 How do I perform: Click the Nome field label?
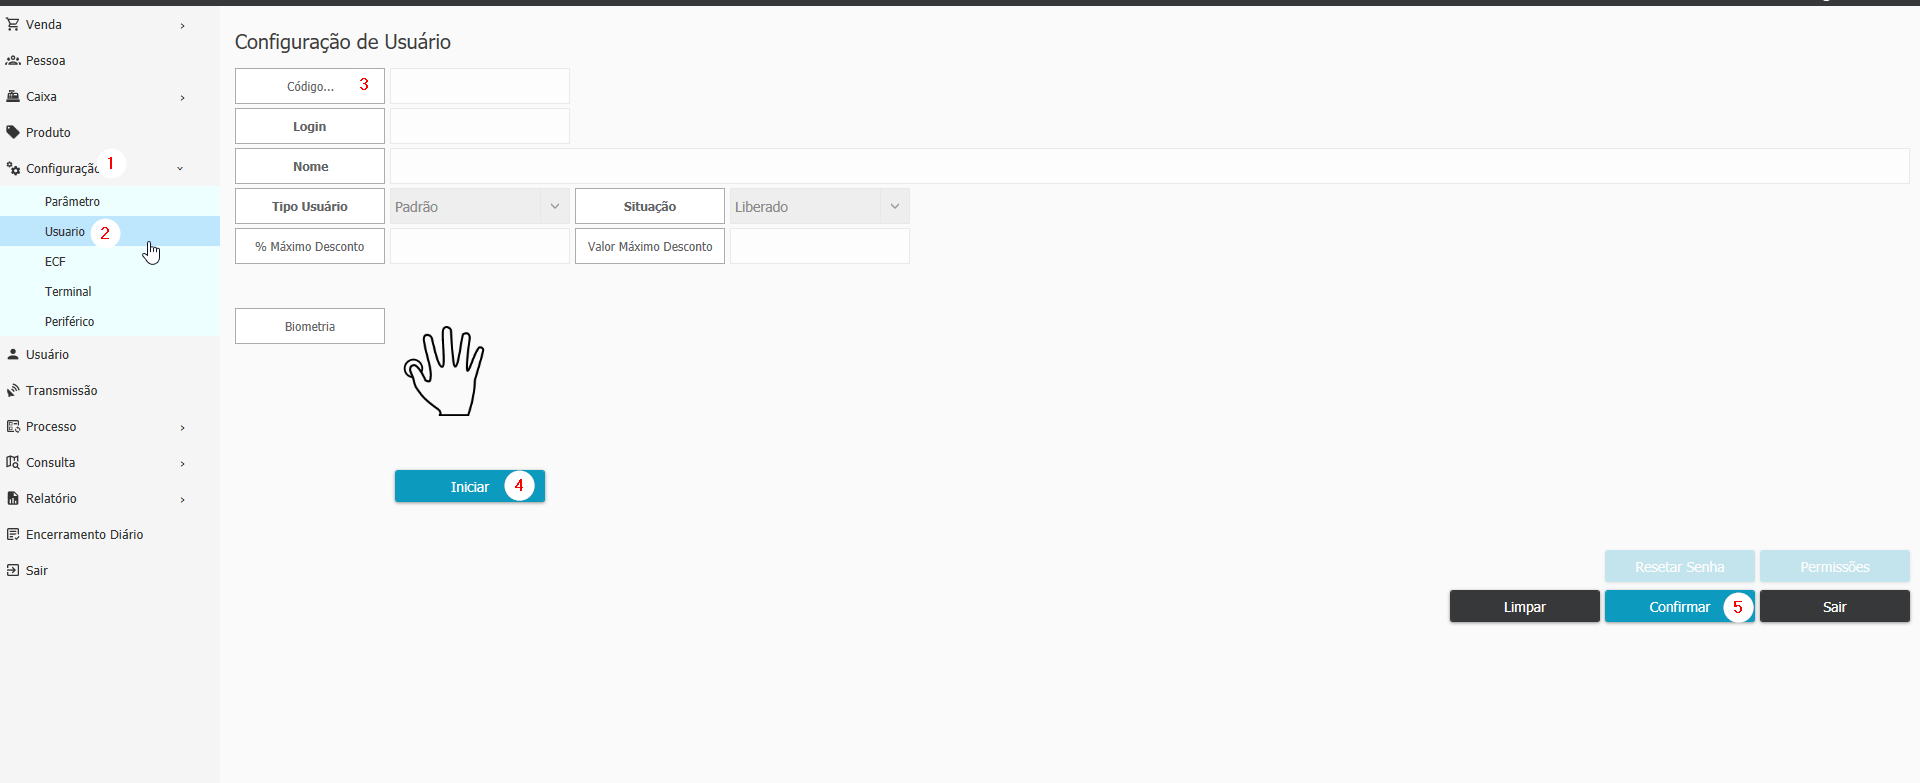point(310,166)
